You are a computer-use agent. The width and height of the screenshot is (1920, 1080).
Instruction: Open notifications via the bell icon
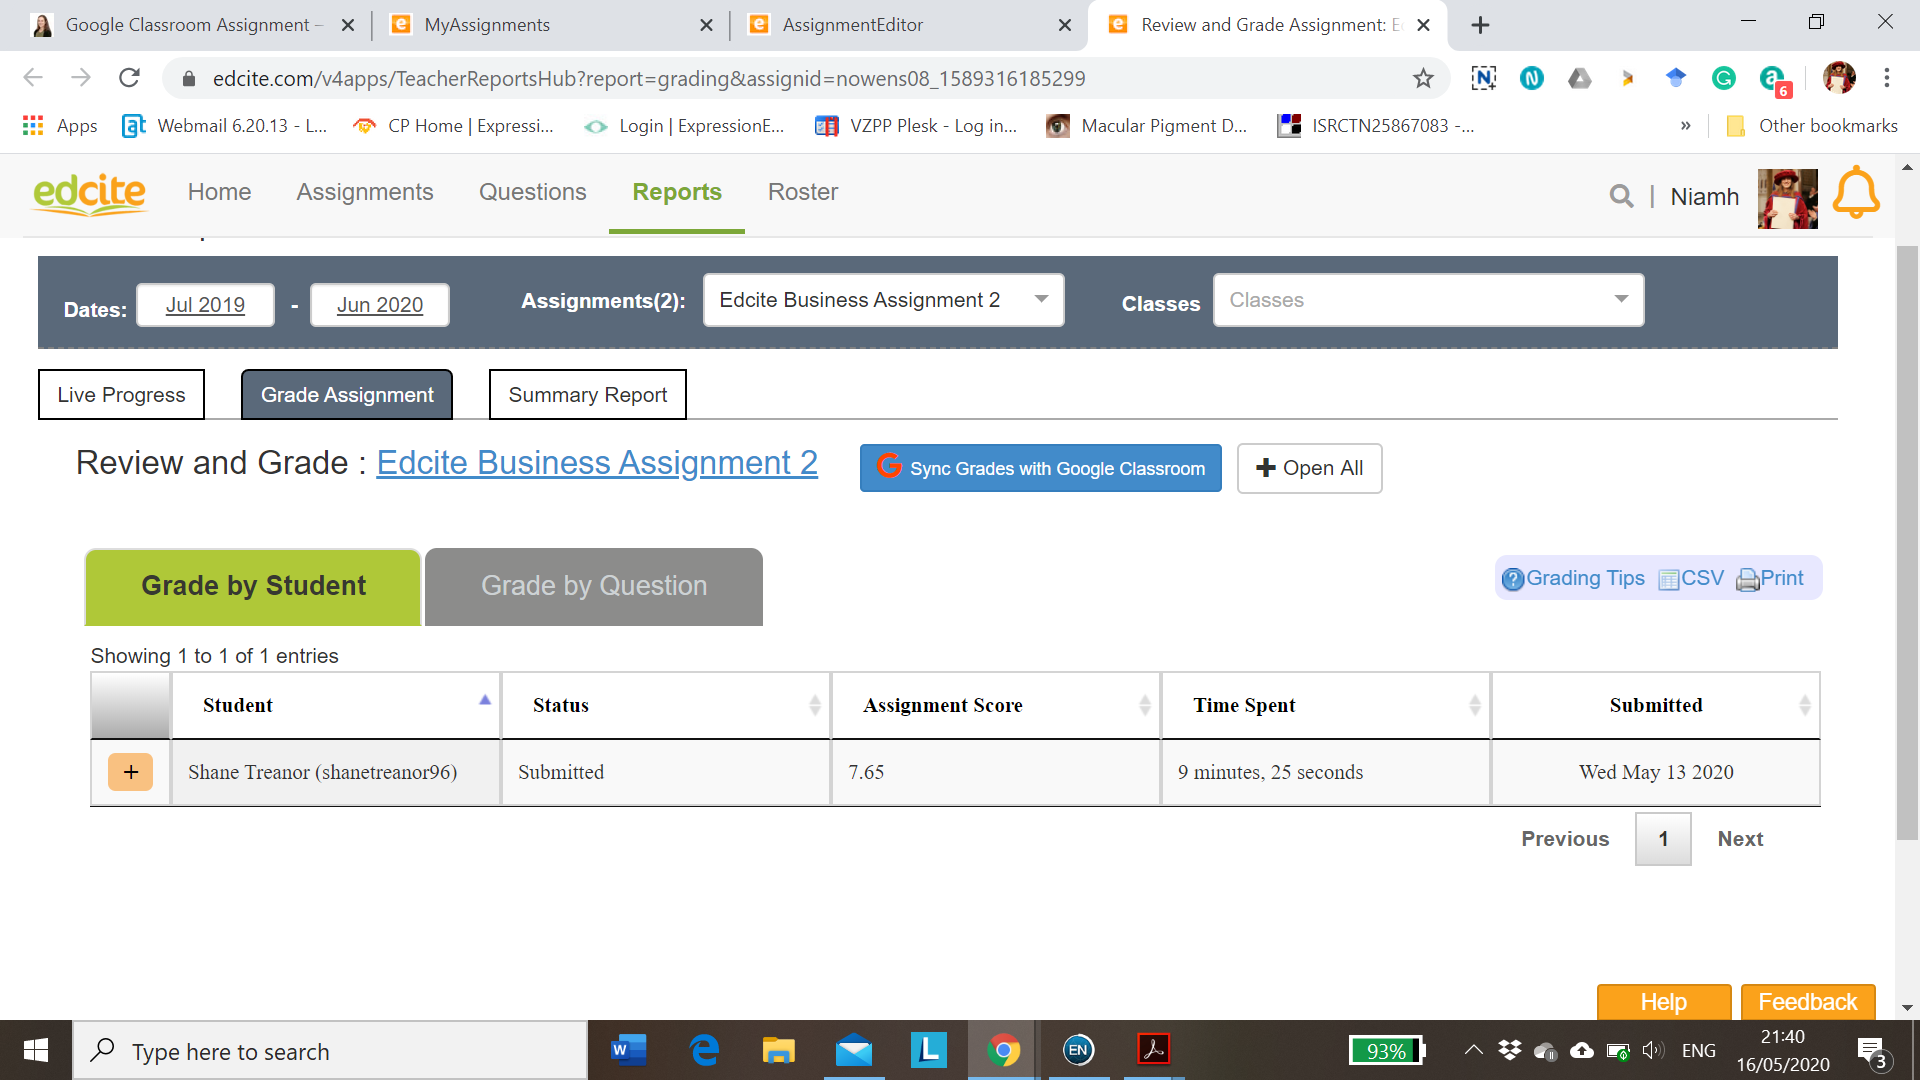pyautogui.click(x=1856, y=193)
